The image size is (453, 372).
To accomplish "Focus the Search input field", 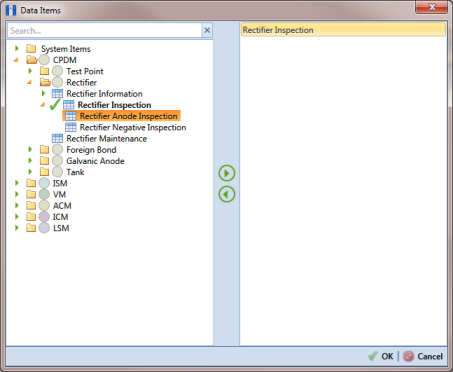I will tap(105, 31).
